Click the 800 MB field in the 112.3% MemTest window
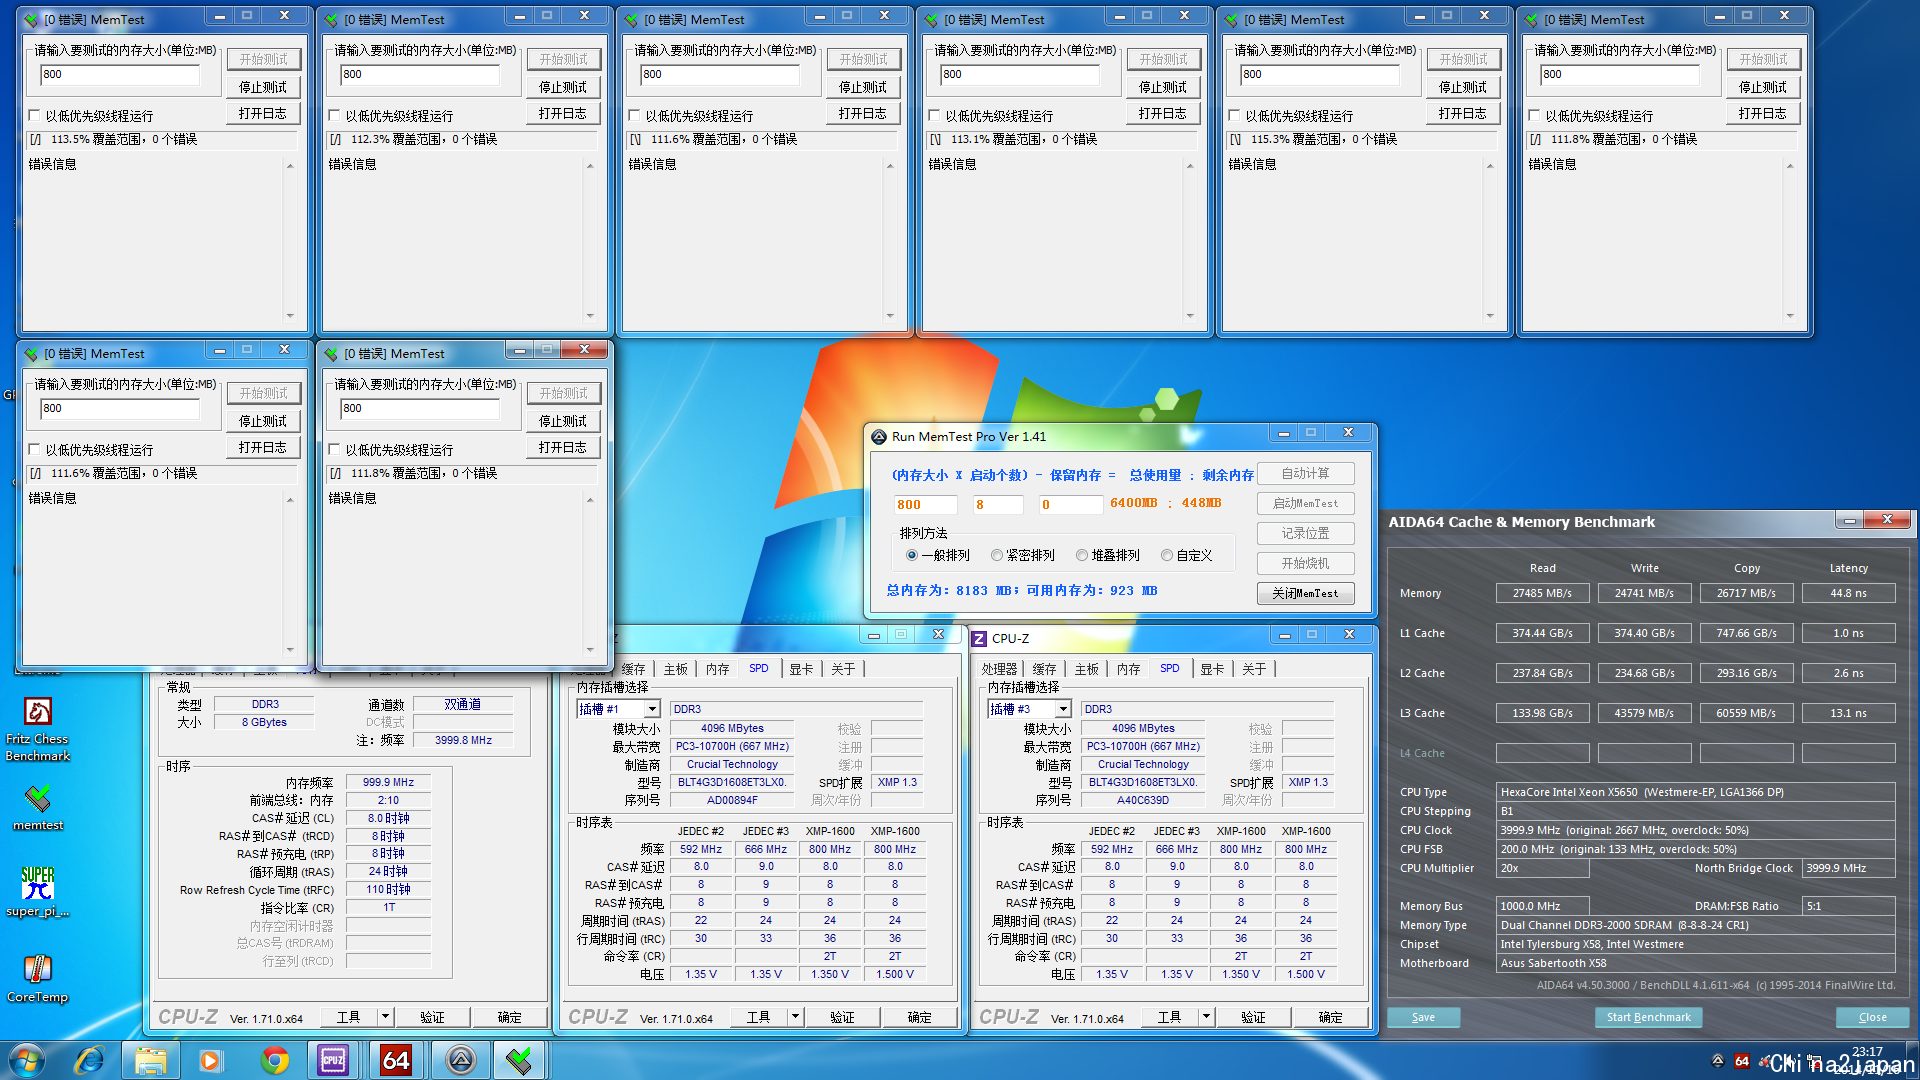1920x1080 pixels. (419, 74)
